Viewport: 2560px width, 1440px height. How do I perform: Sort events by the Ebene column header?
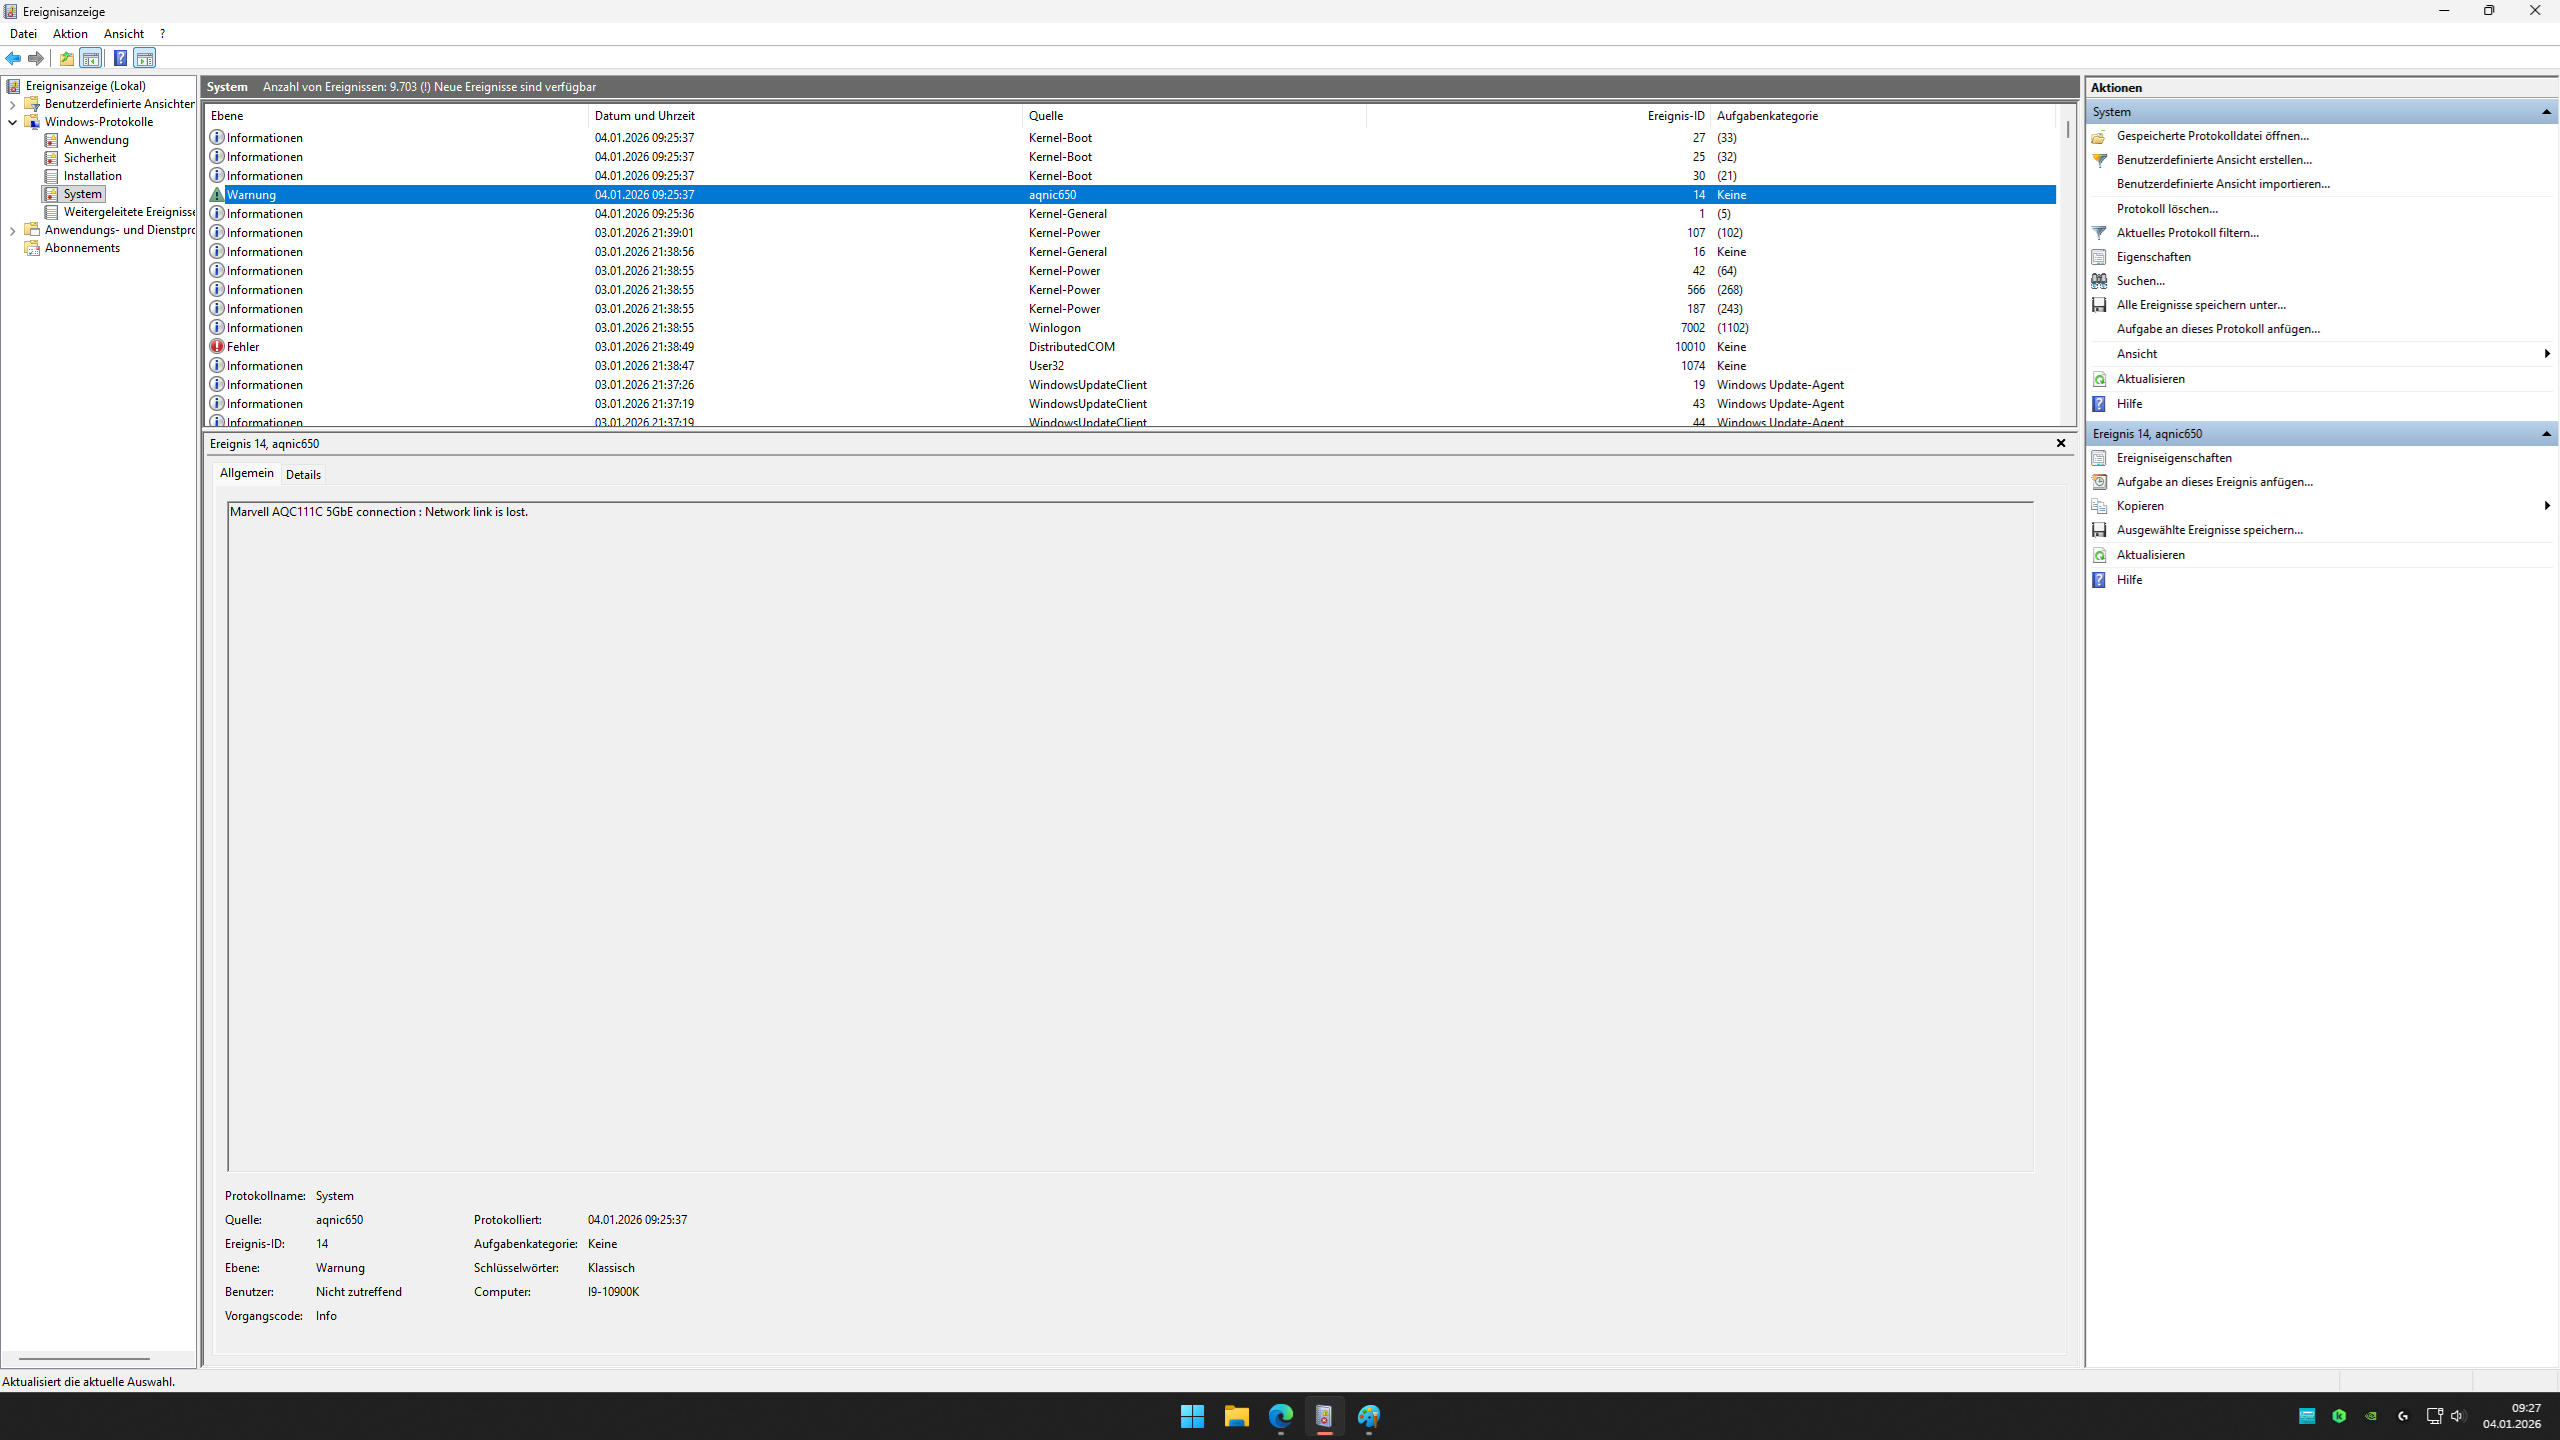(x=397, y=116)
